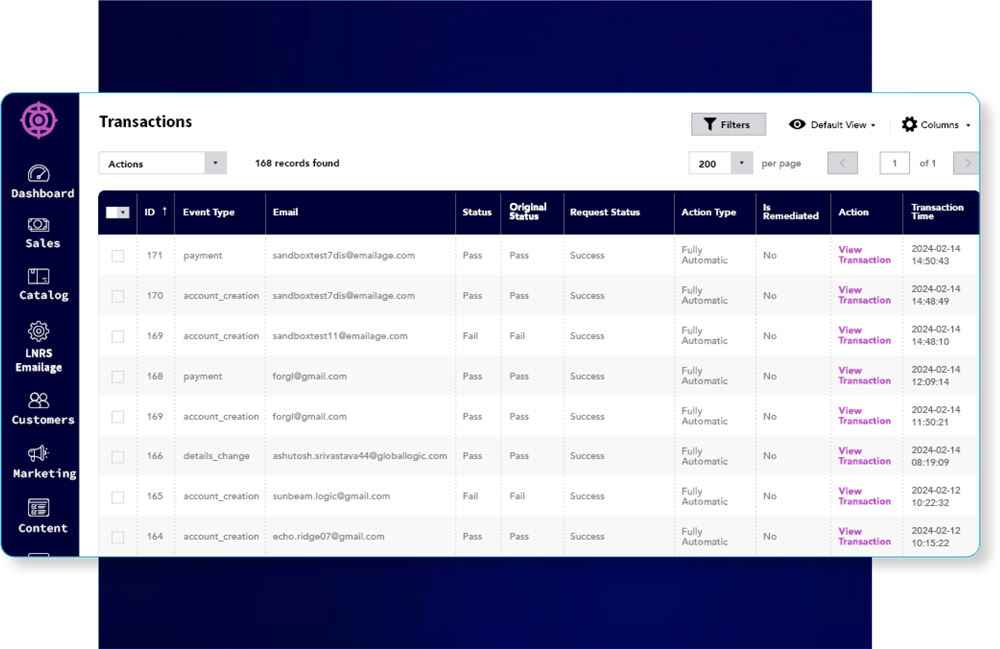The image size is (1000, 649).
Task: View Transaction for sandboxtest11@emailage.com
Action: (864, 335)
